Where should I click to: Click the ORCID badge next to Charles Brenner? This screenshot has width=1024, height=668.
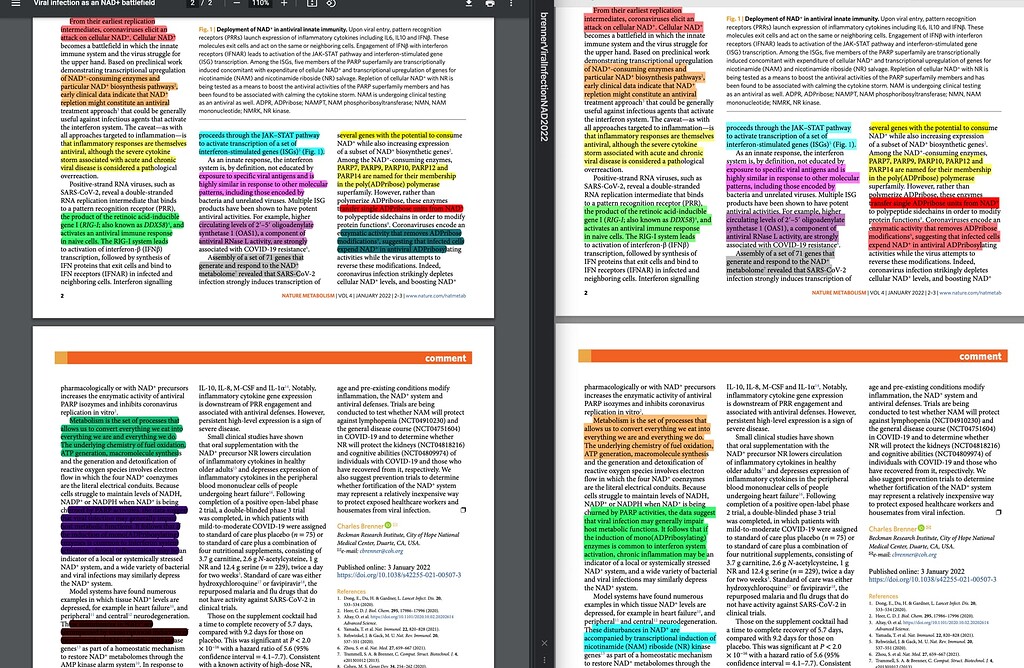pyautogui.click(x=388, y=525)
